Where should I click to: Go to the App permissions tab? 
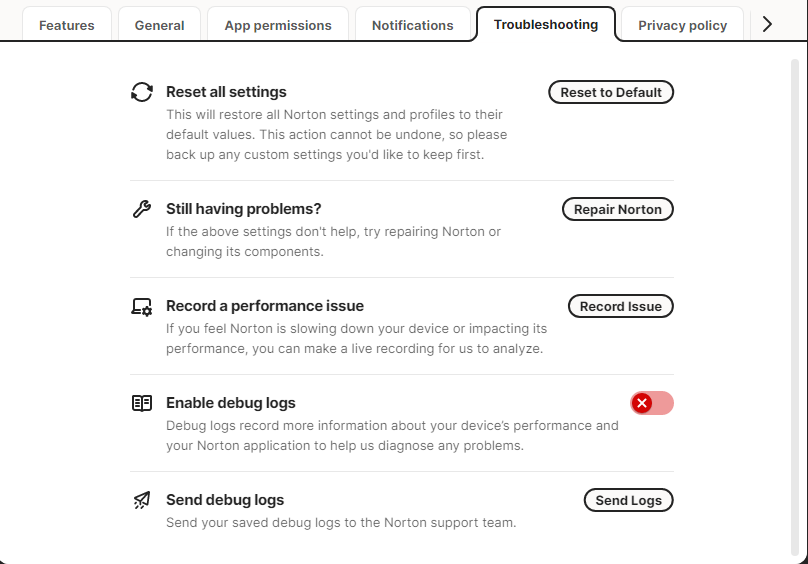pos(278,25)
